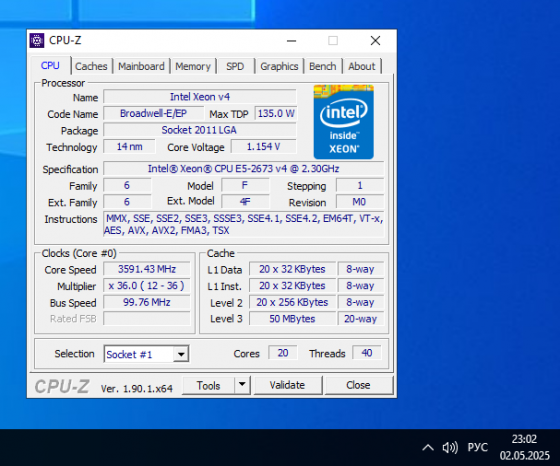This screenshot has width=560, height=466.
Task: Expand the Socket #1 selection dropdown
Action: [x=181, y=354]
